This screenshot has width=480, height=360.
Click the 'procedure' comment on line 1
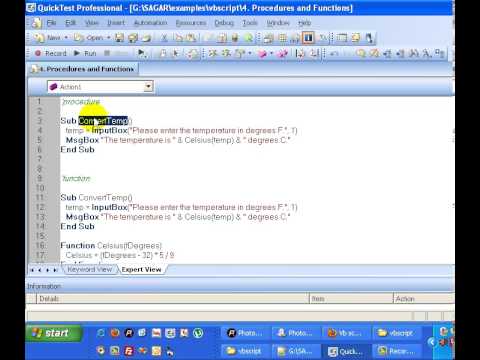pos(81,101)
